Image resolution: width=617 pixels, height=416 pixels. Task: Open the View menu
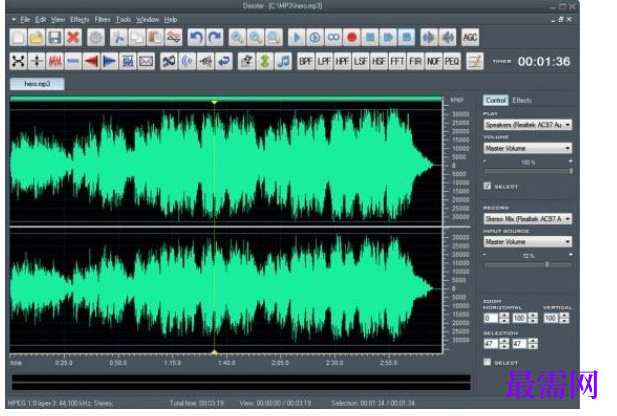[58, 19]
